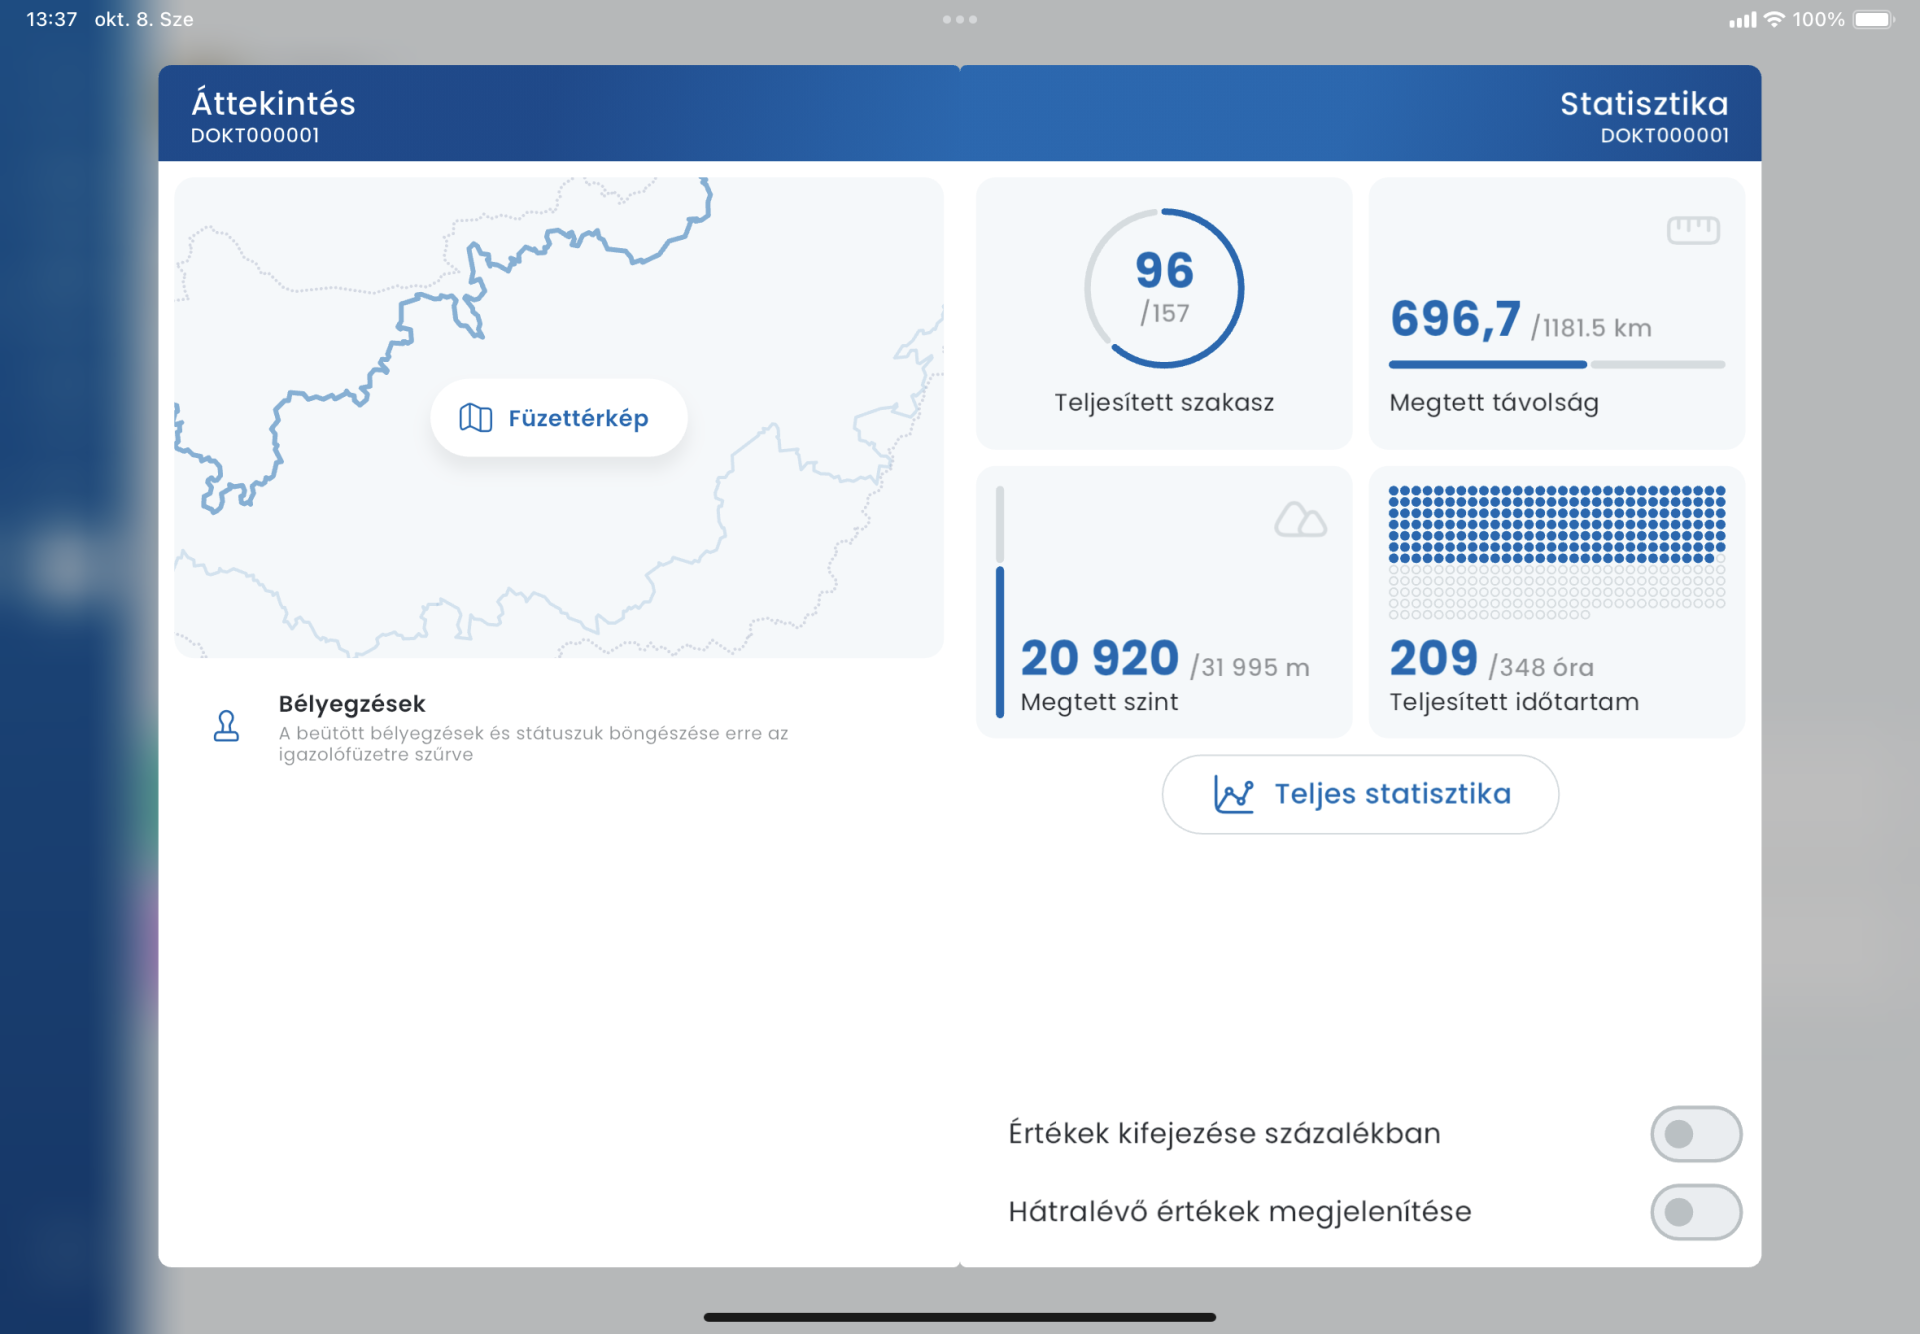Tap the Wi-Fi status icon

1774,19
